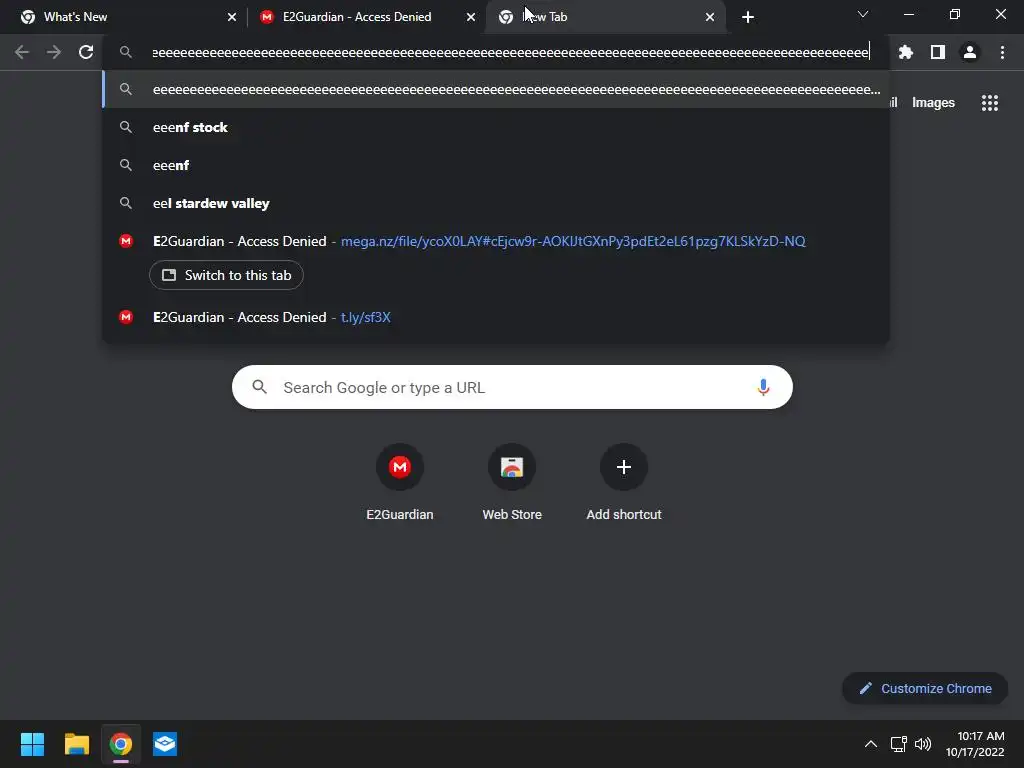Open the E2Guardian shortcut tile
1024x768 pixels.
click(400, 482)
